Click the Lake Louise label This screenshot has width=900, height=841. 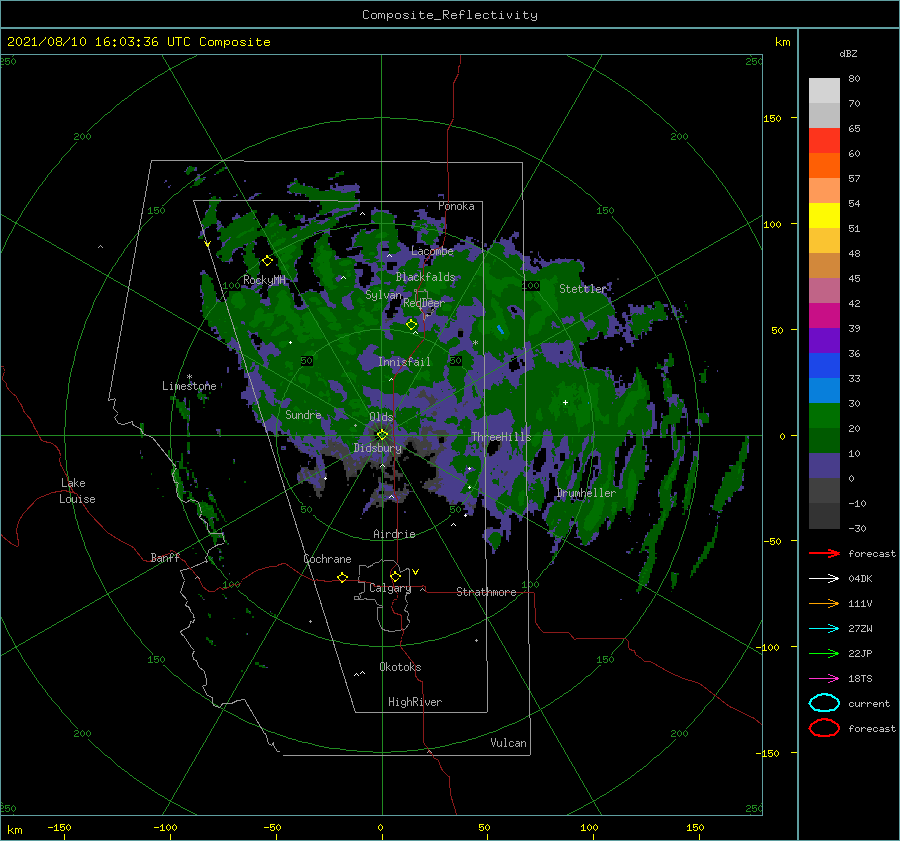coord(77,491)
